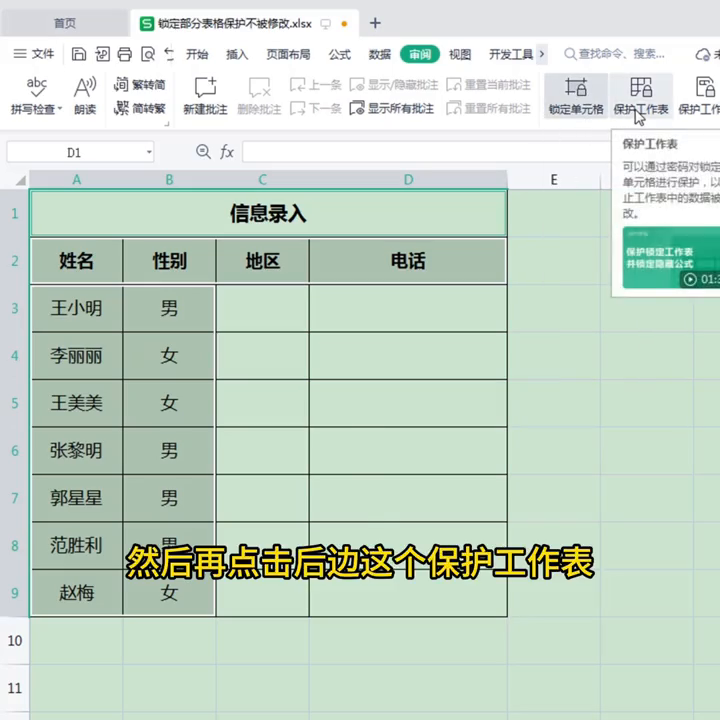Toggle 显示所有批注
This screenshot has height=720, width=720.
(391, 109)
